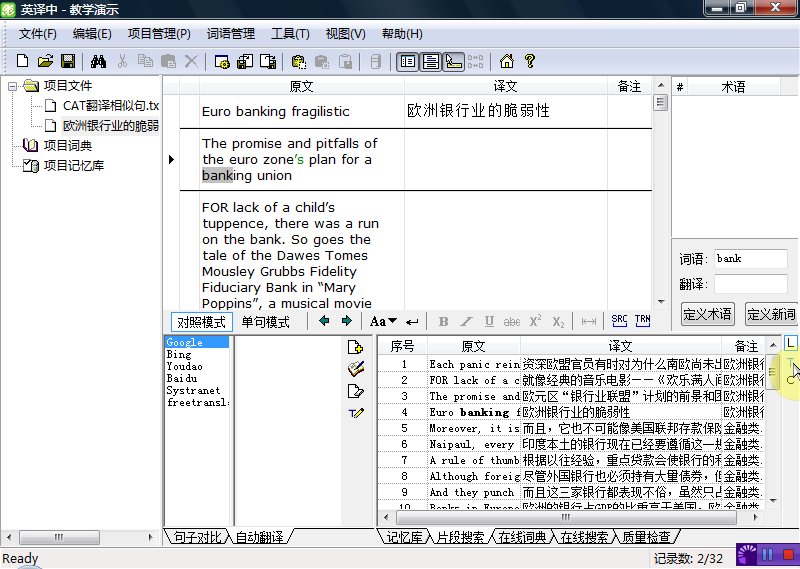Click the clipboard-with-selection toolbar icon
This screenshot has width=800, height=569.
pos(298,62)
